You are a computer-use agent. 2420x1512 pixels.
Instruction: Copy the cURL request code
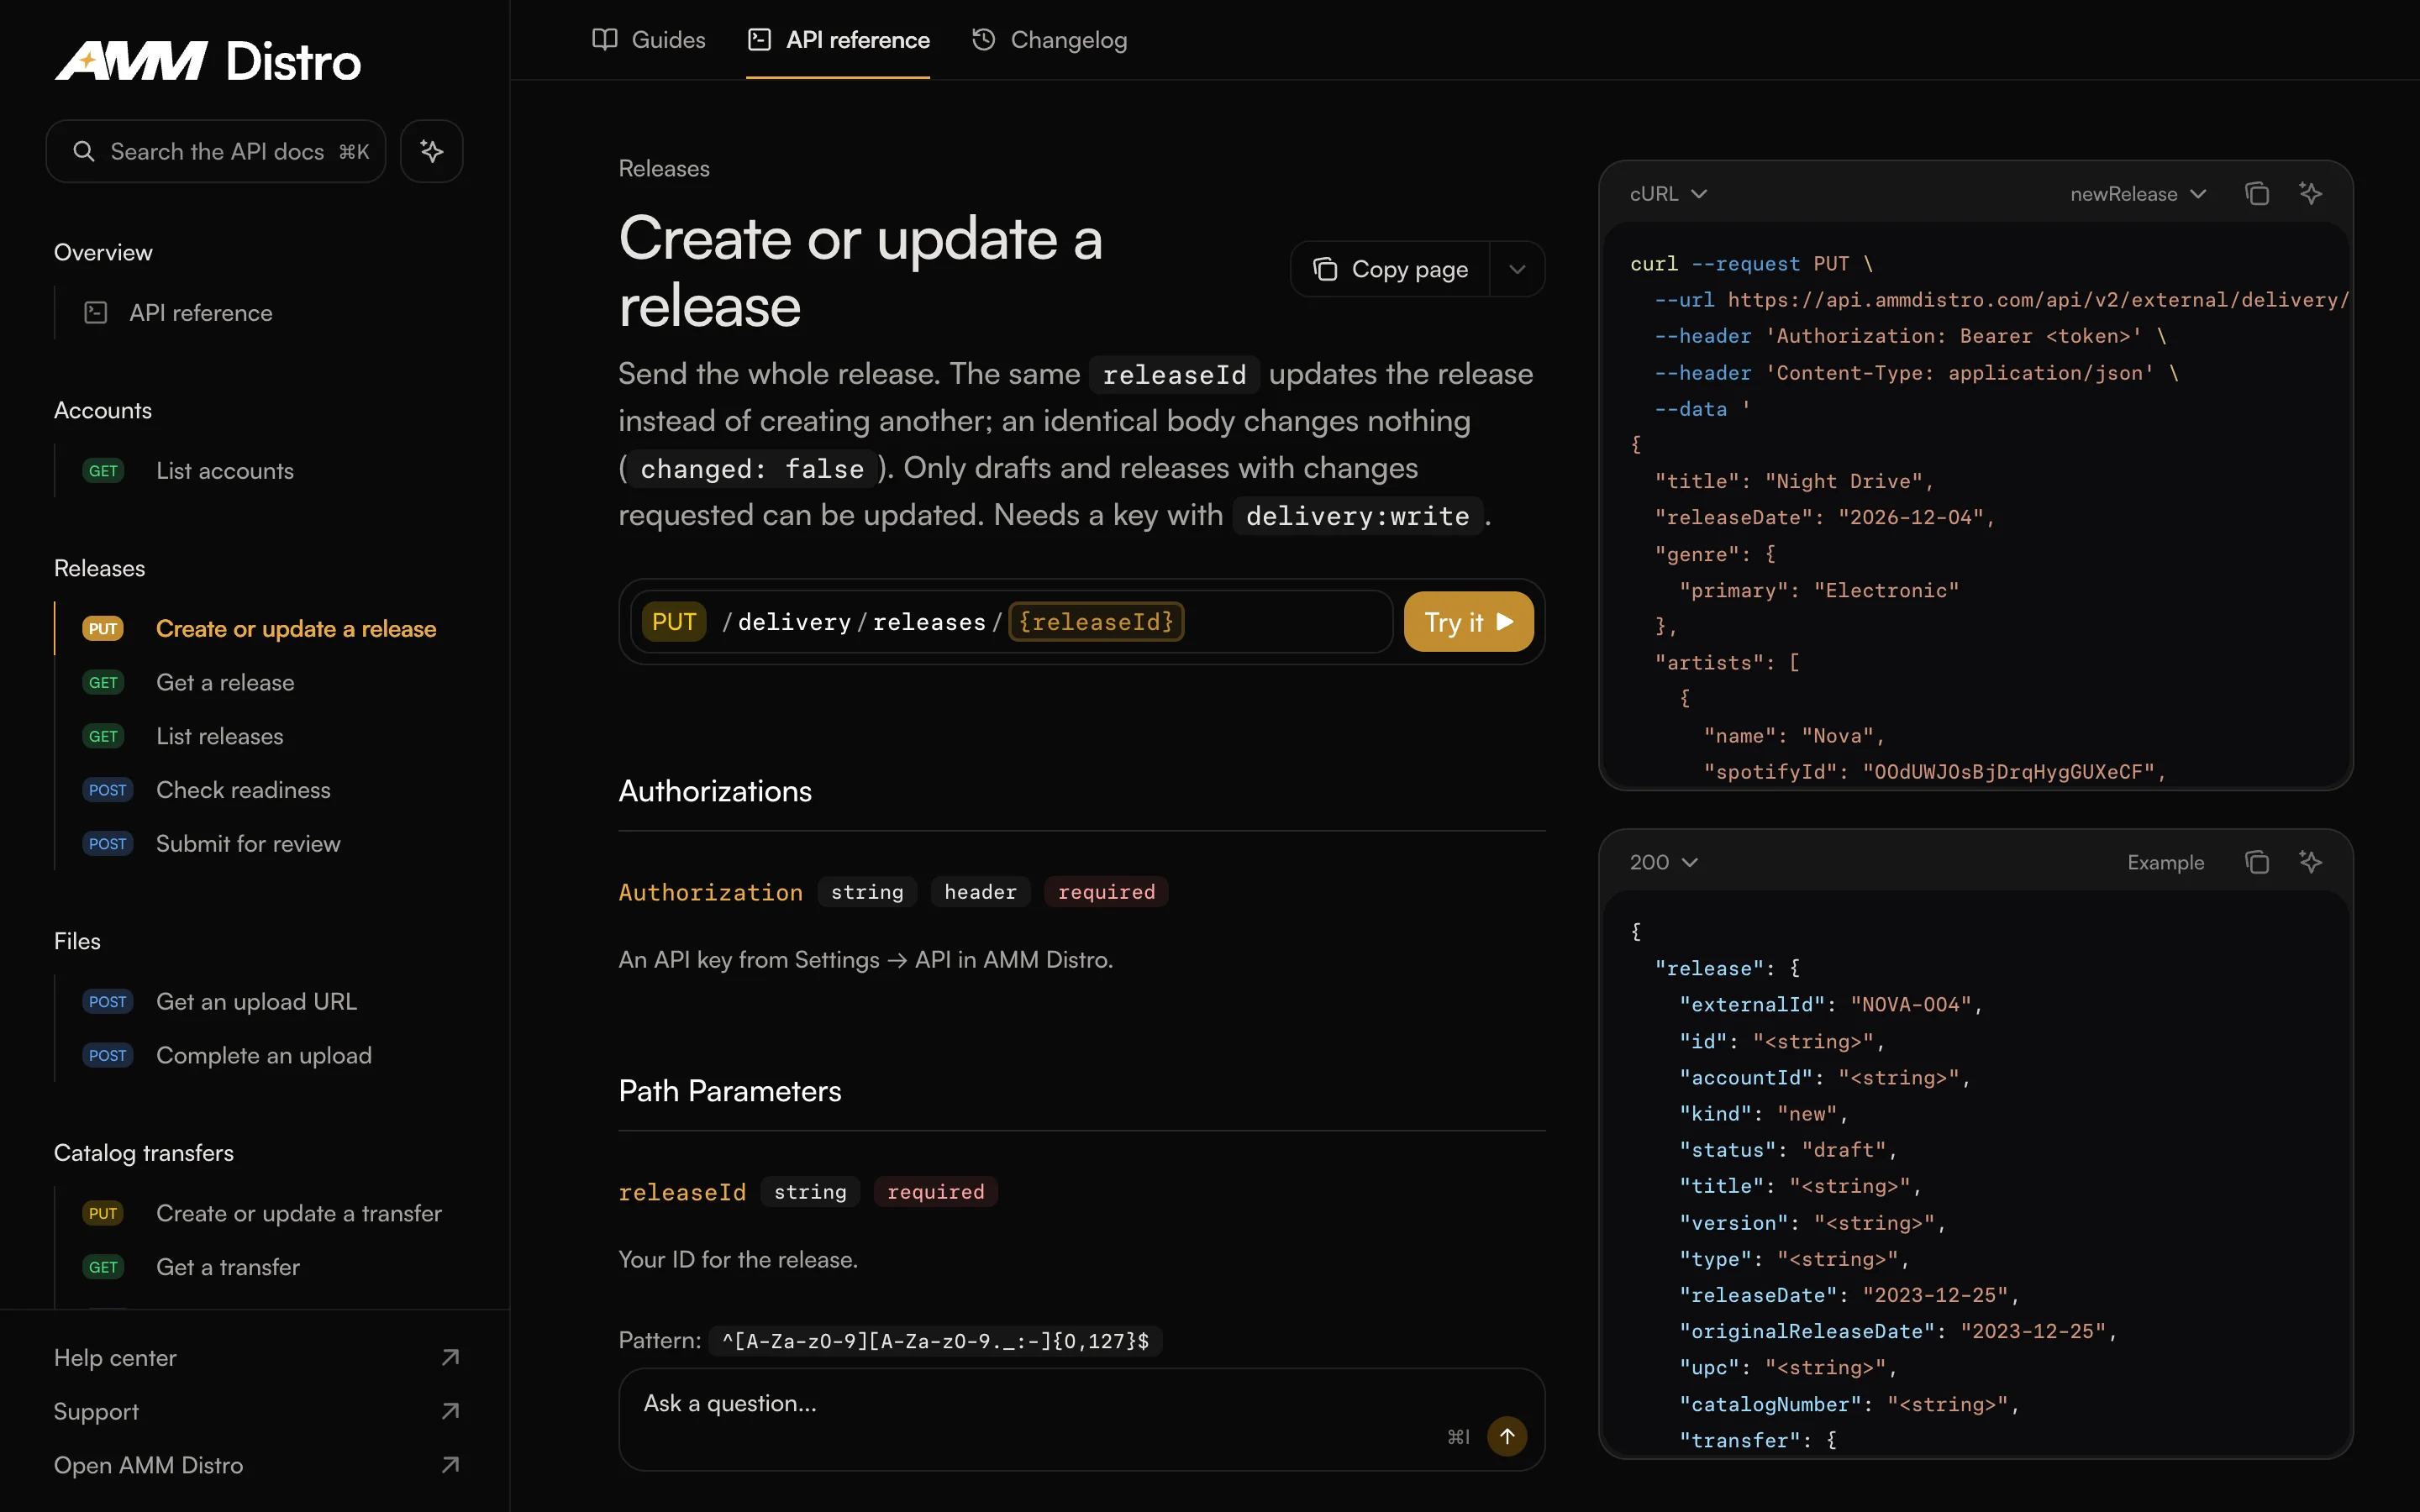point(2256,194)
